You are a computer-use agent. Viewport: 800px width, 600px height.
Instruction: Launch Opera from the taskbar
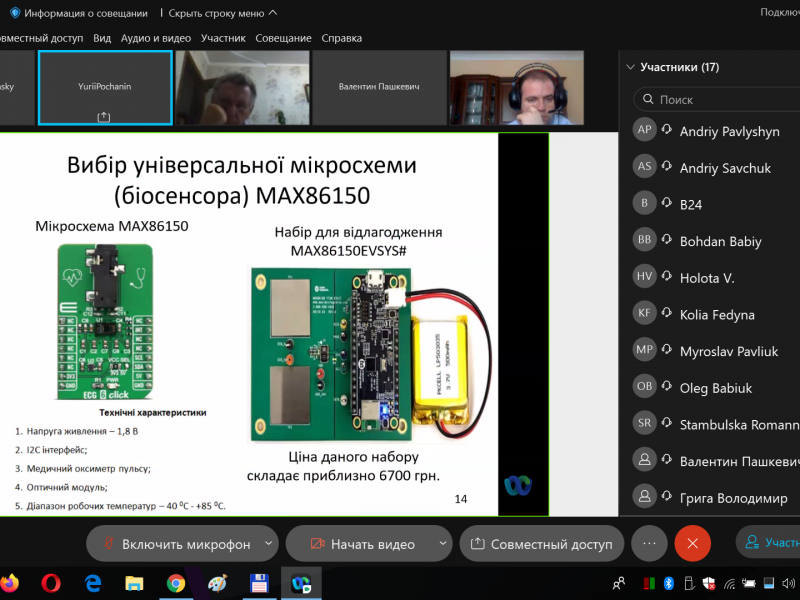(x=51, y=583)
